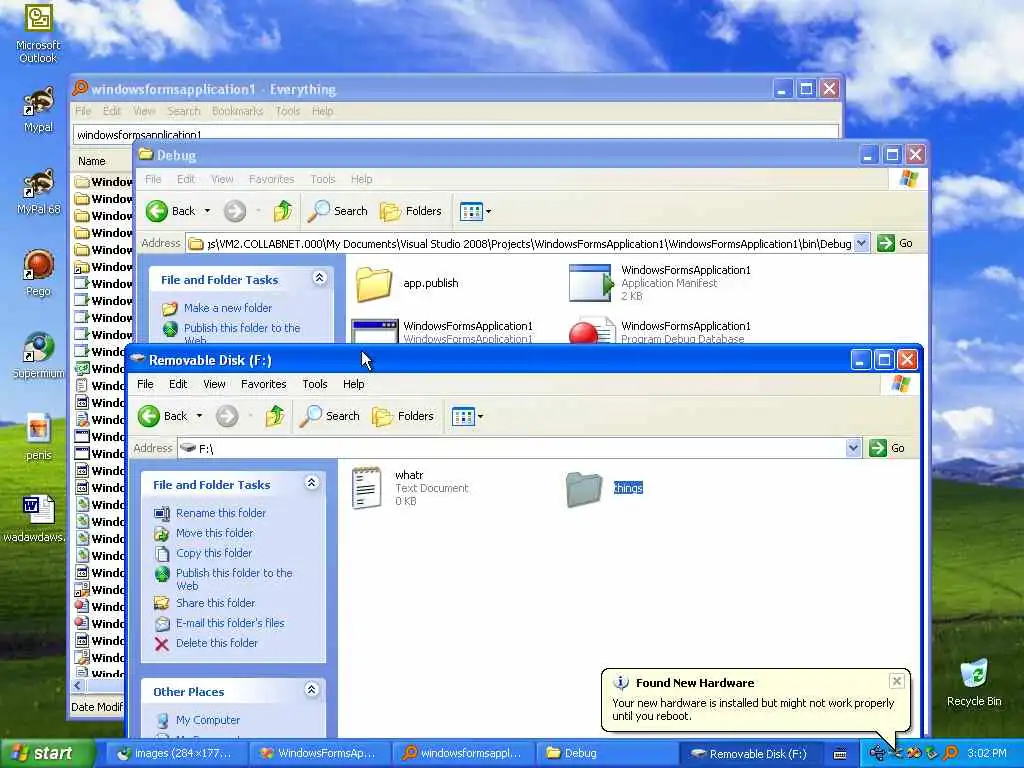Select app.publish folder in Debug window
Image resolution: width=1024 pixels, height=768 pixels.
[407, 283]
